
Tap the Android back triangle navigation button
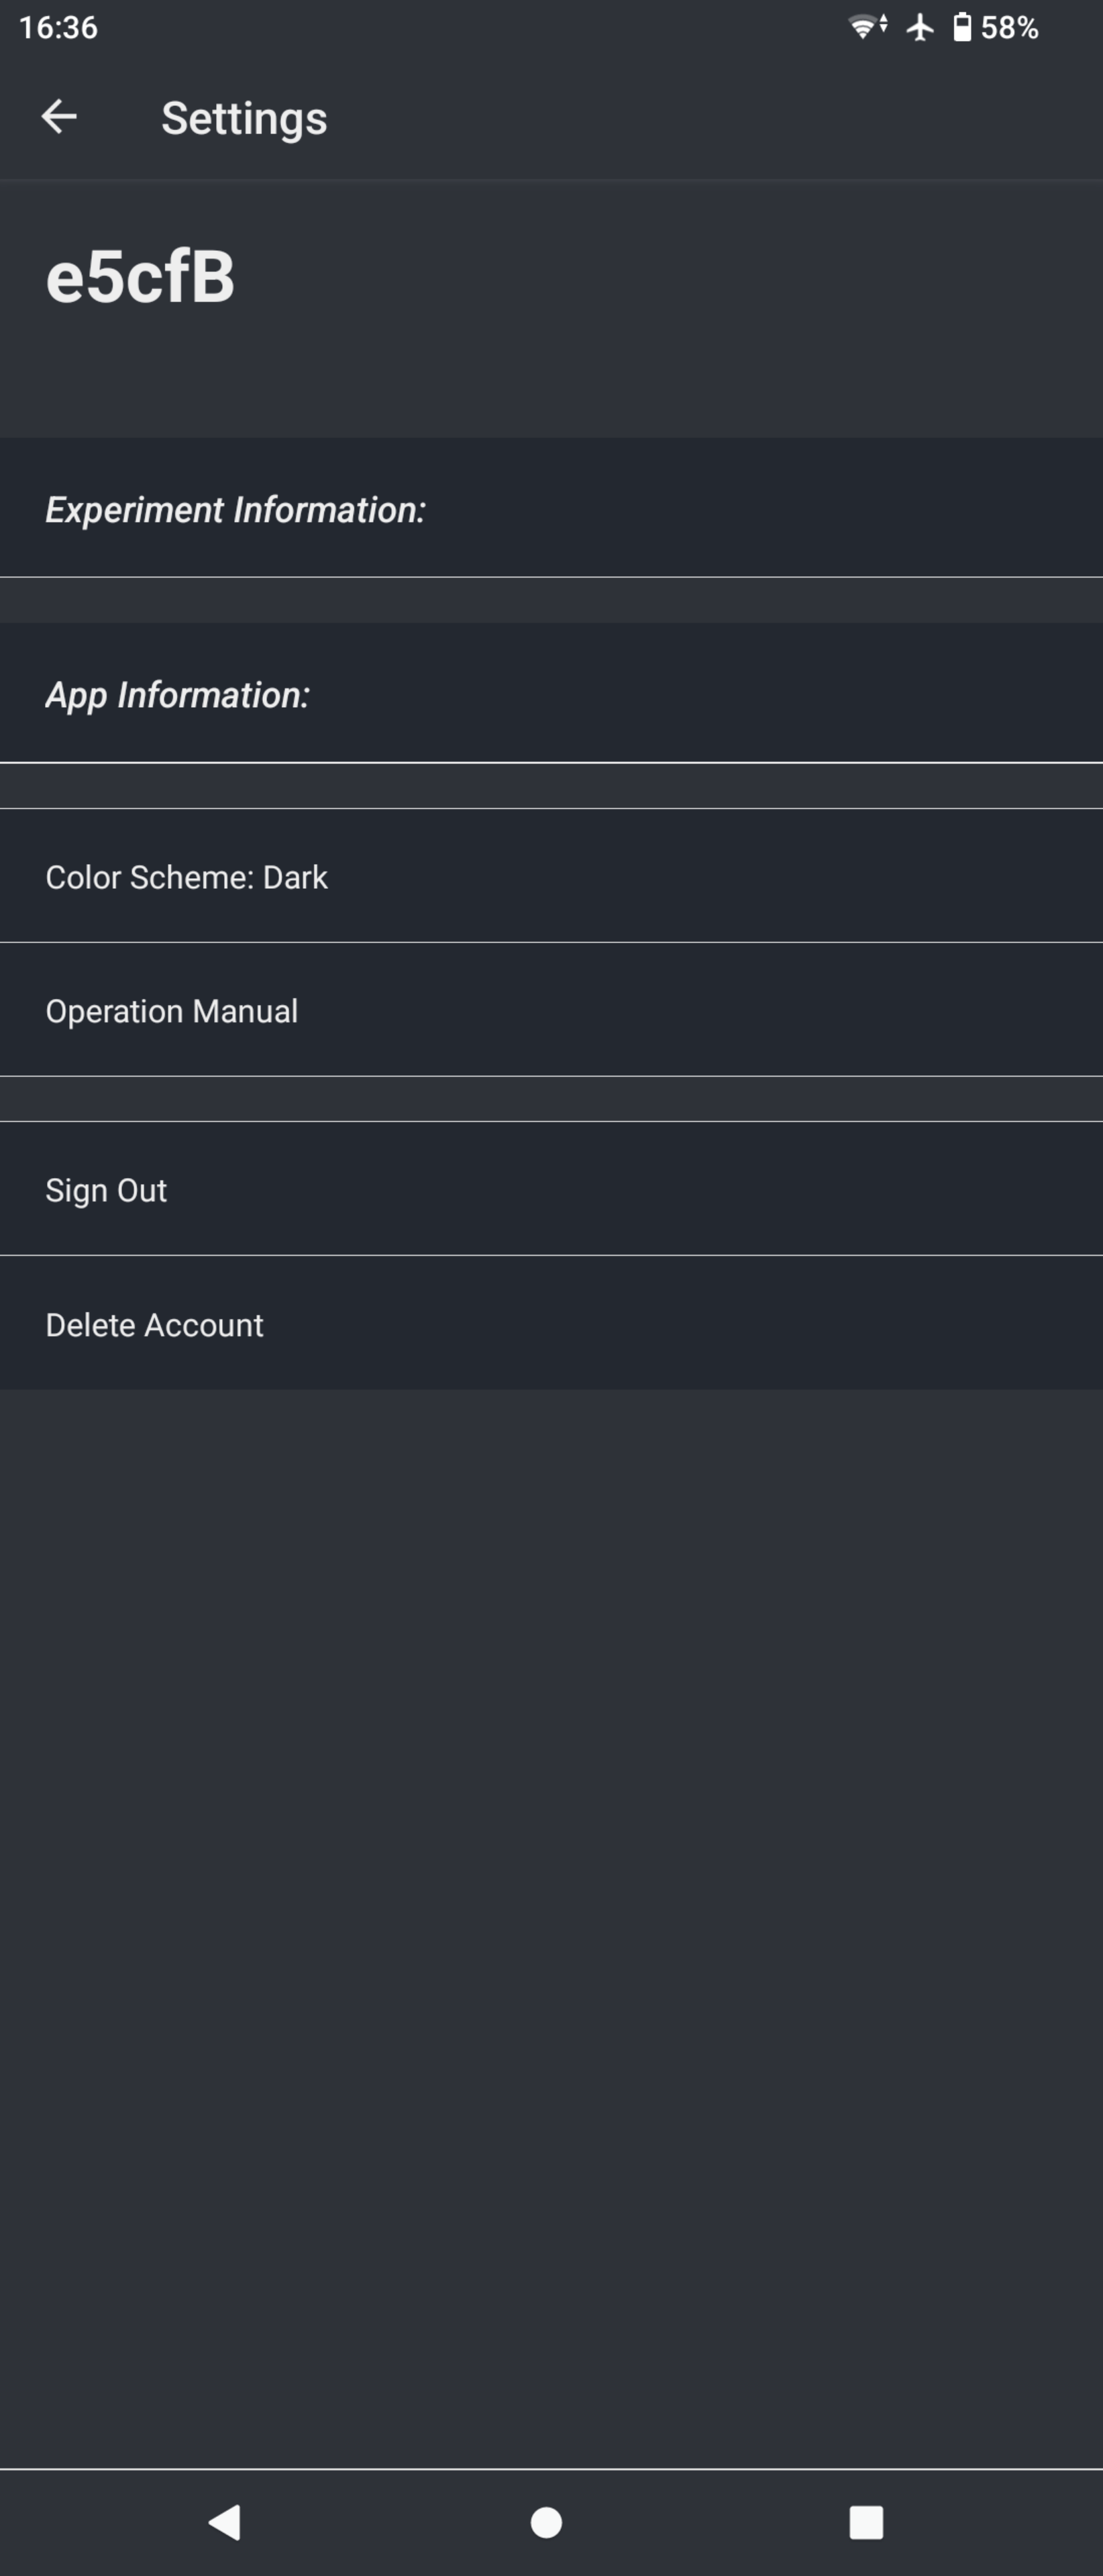[x=224, y=2522]
